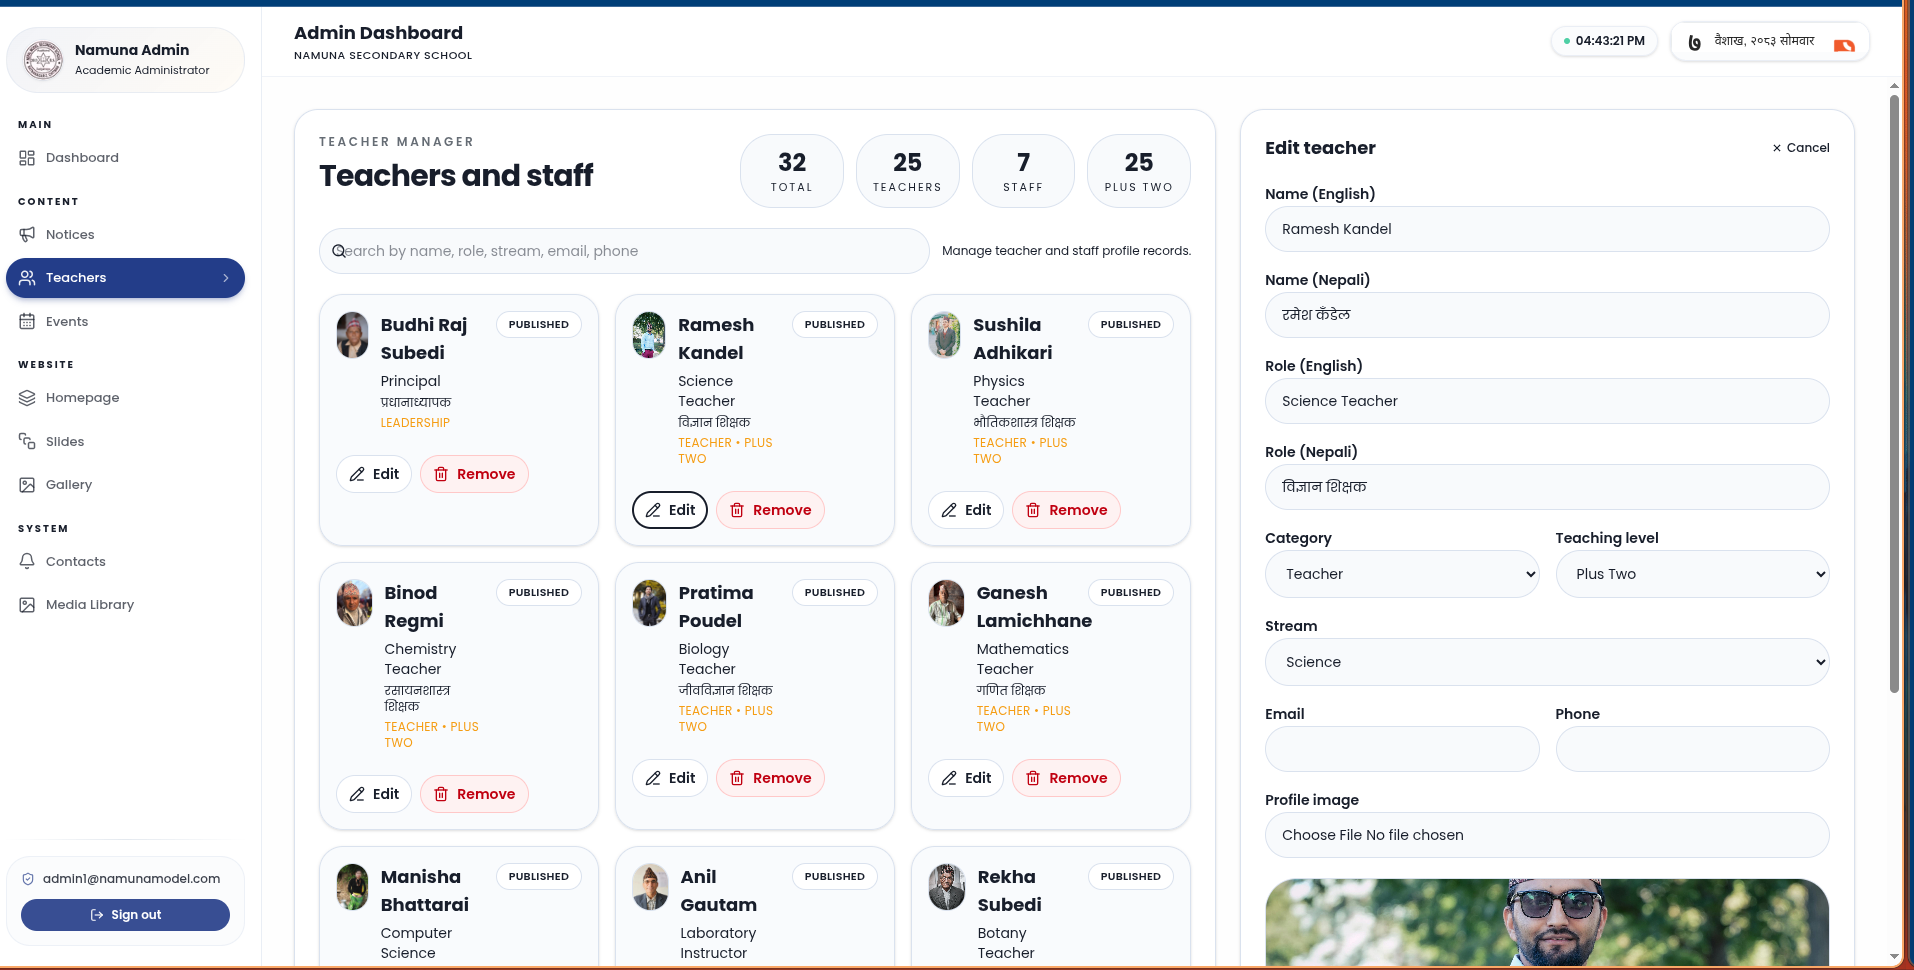Click the Nepali calendar date icon

[x=1694, y=42]
